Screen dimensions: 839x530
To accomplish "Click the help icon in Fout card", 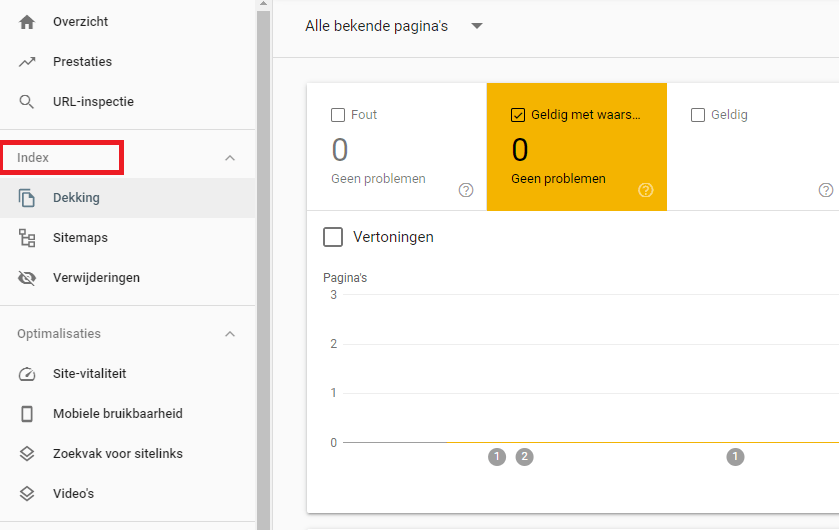I will 466,190.
